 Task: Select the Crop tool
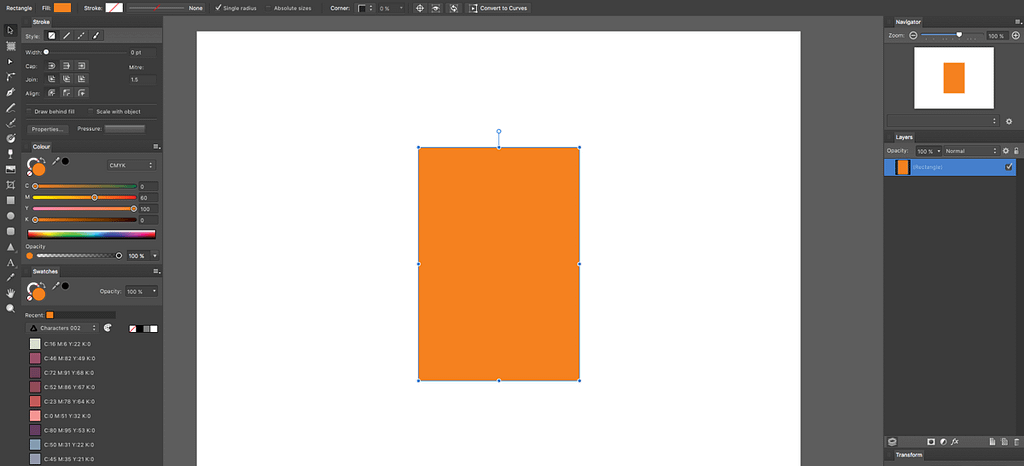11,185
